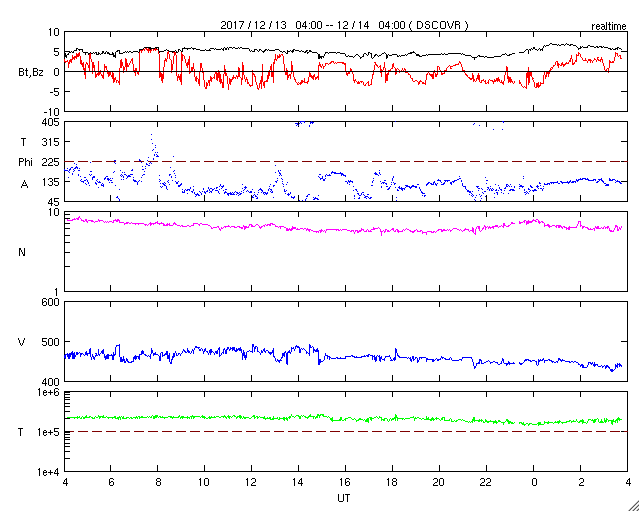Select the "Bt,Bz" axis label

(31, 73)
